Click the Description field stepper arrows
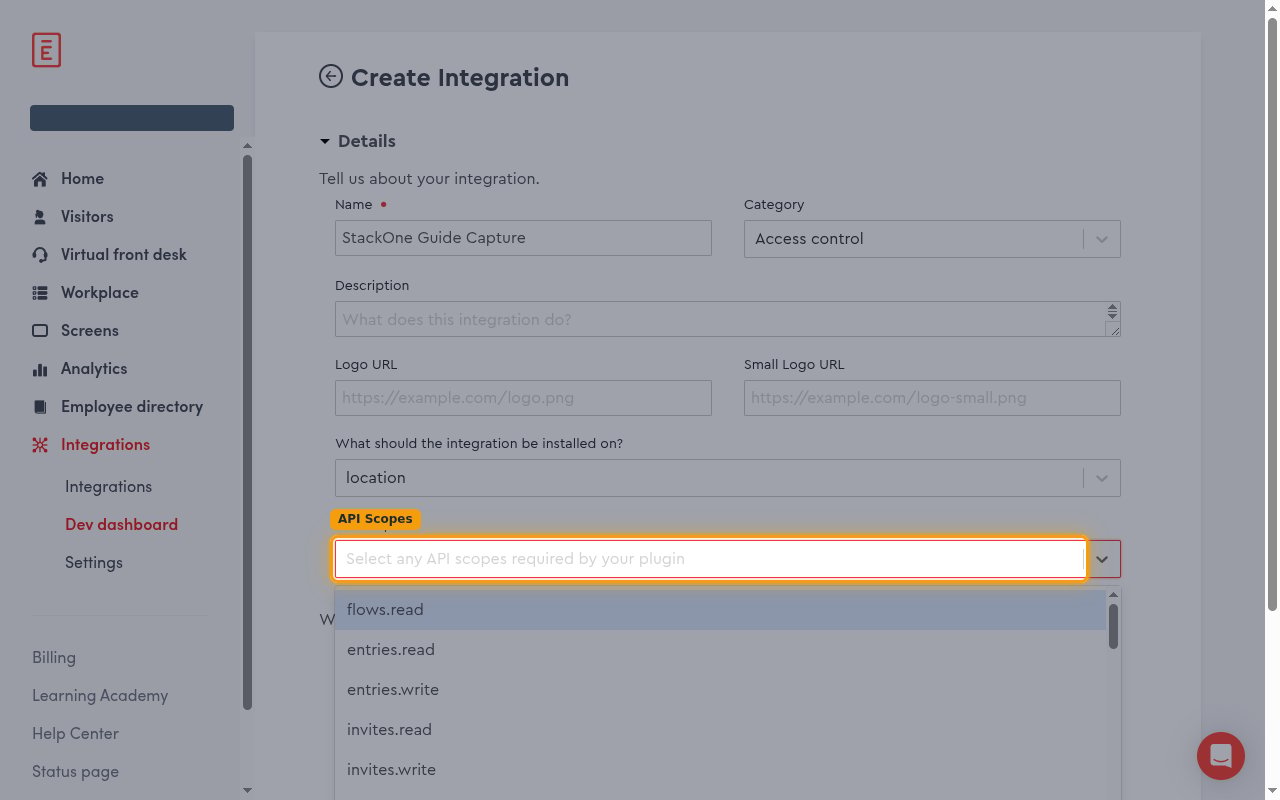The image size is (1280, 800). click(1112, 312)
